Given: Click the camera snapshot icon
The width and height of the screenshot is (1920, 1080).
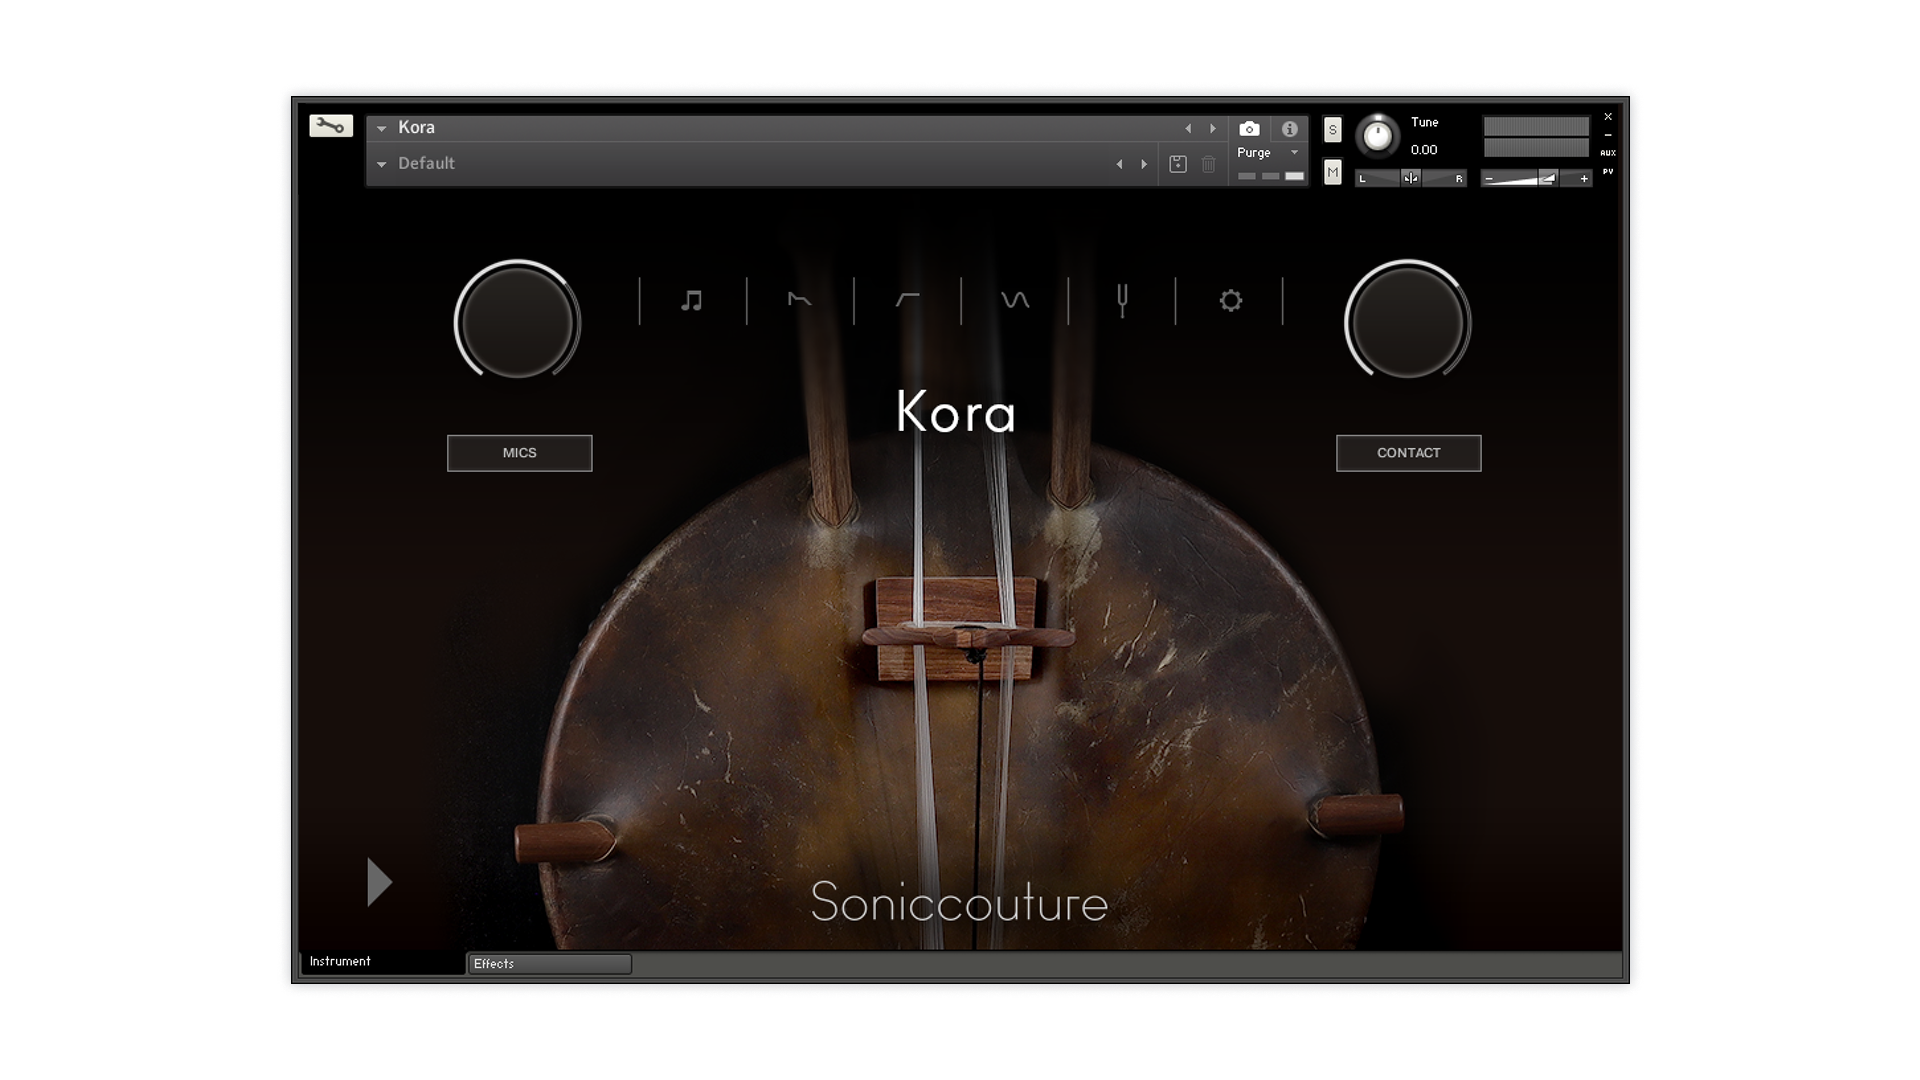Looking at the screenshot, I should pos(1249,129).
